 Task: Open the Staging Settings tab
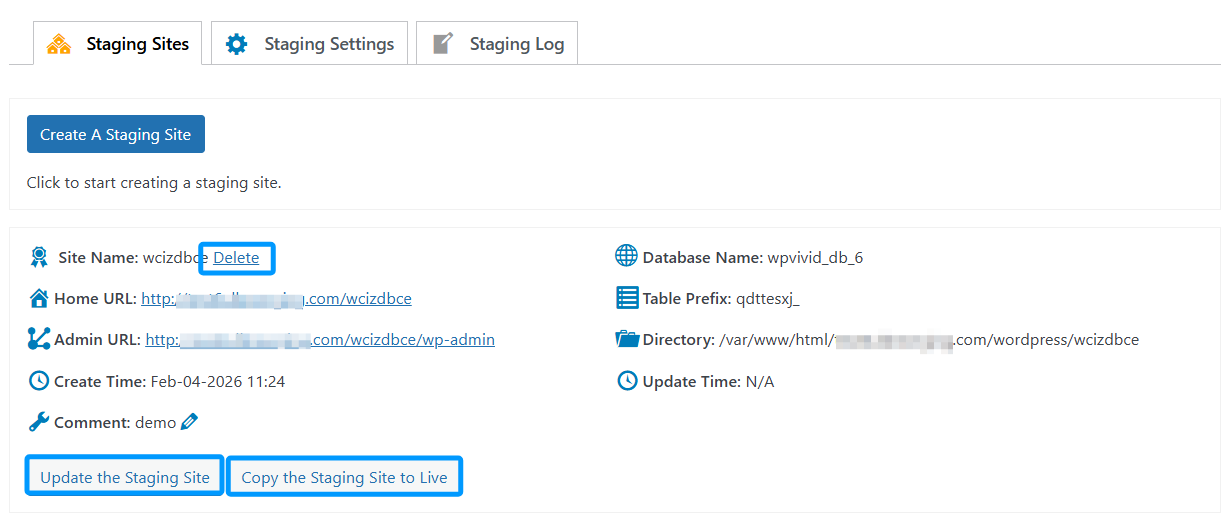pyautogui.click(x=310, y=44)
